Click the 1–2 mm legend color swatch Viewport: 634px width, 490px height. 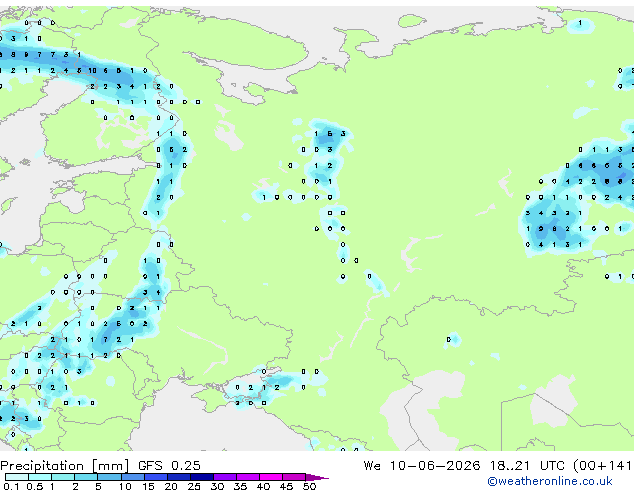63,477
